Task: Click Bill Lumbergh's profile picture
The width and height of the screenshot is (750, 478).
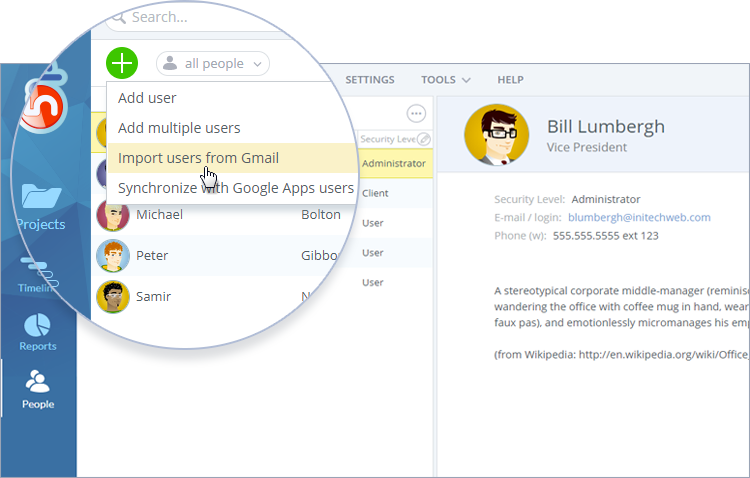Action: [496, 135]
